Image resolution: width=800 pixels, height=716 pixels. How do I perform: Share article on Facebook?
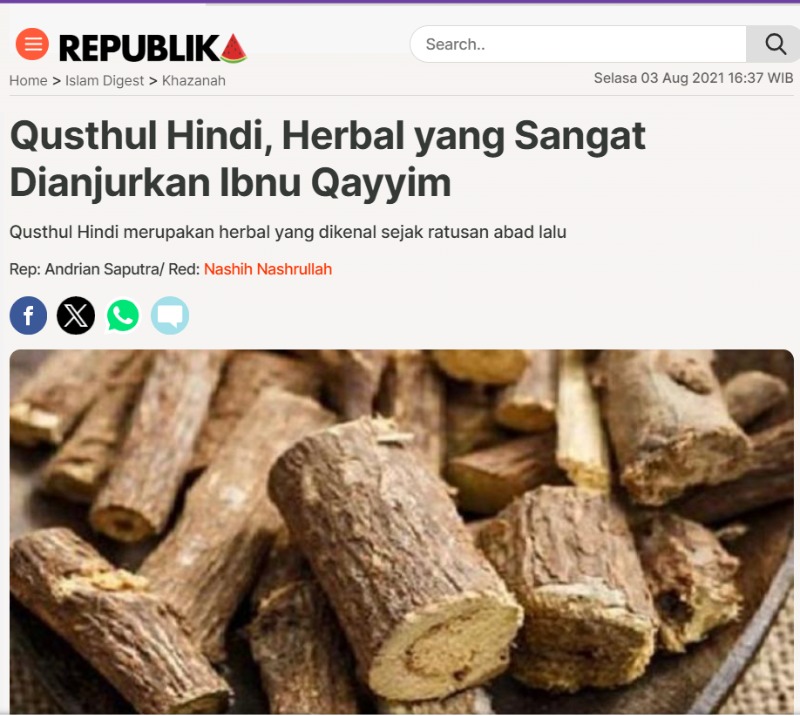[x=29, y=315]
